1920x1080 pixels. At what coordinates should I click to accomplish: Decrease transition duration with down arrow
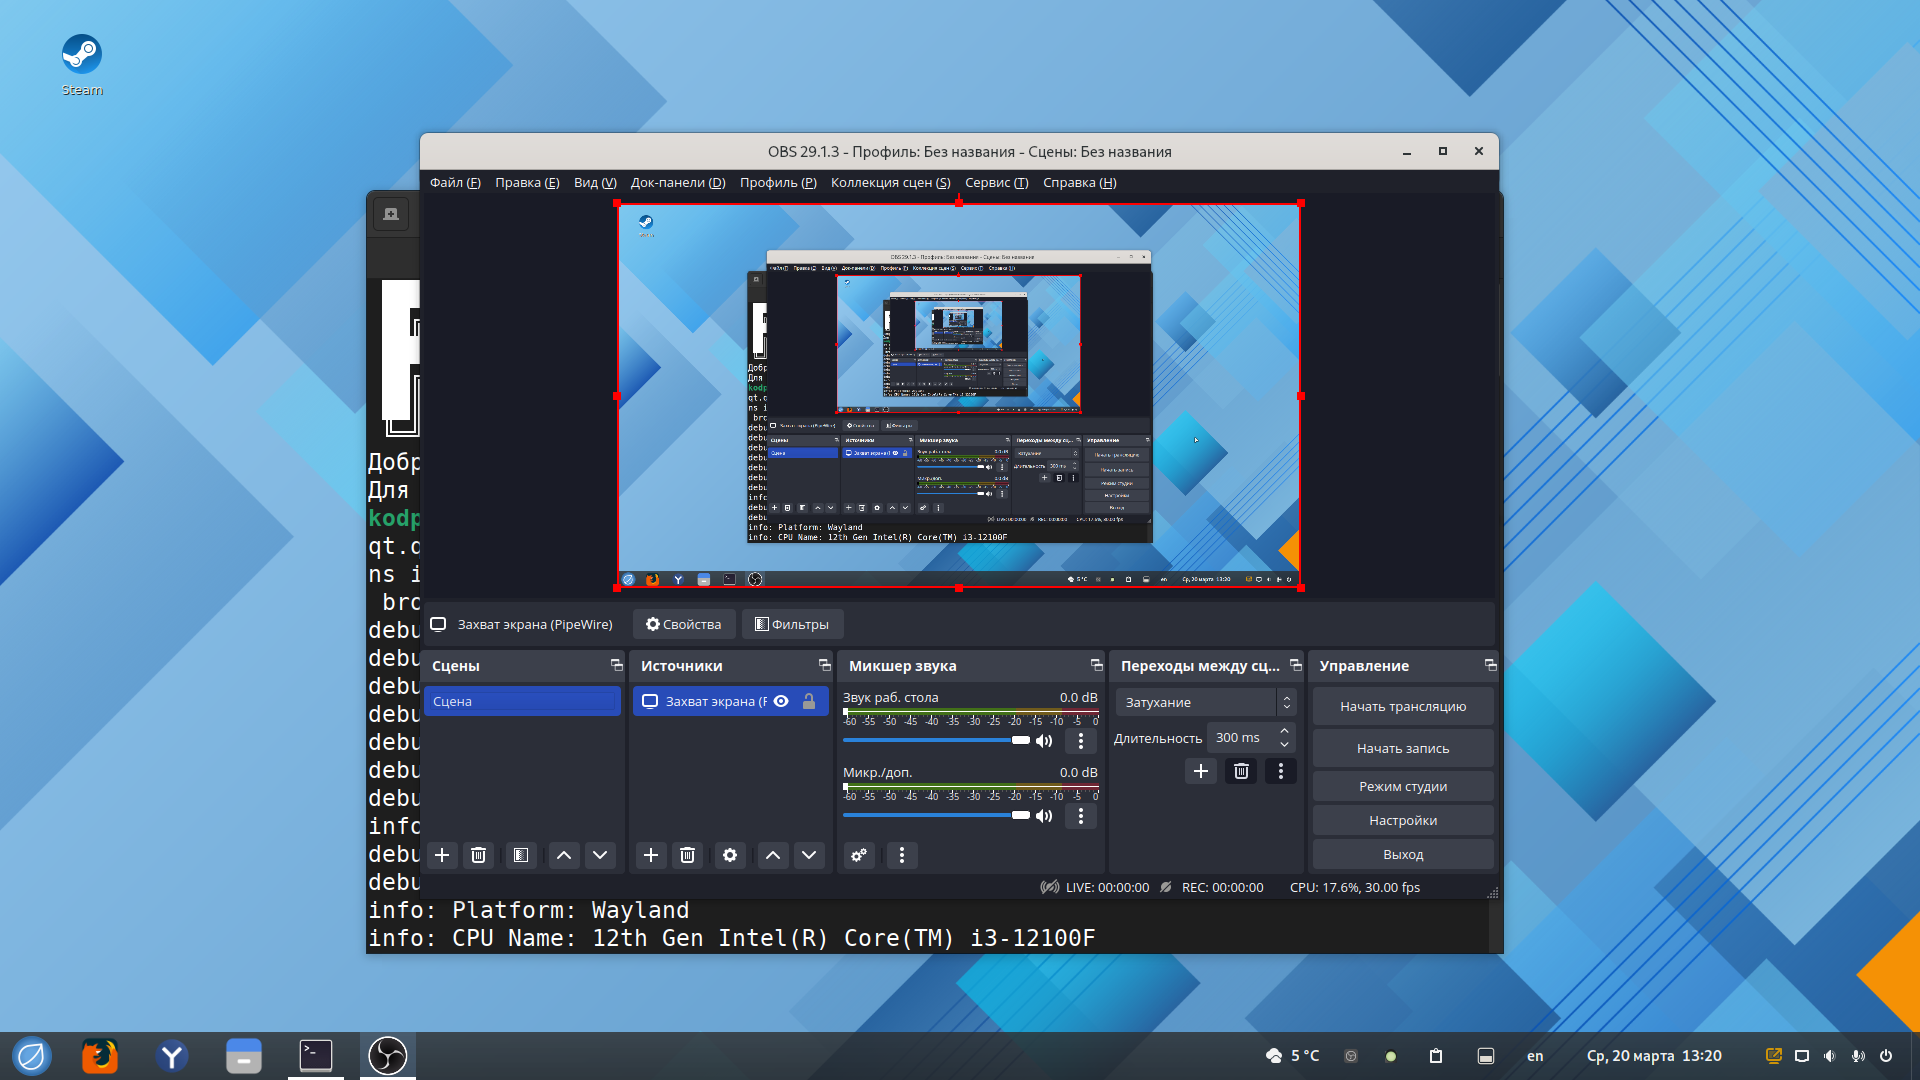pos(1284,744)
